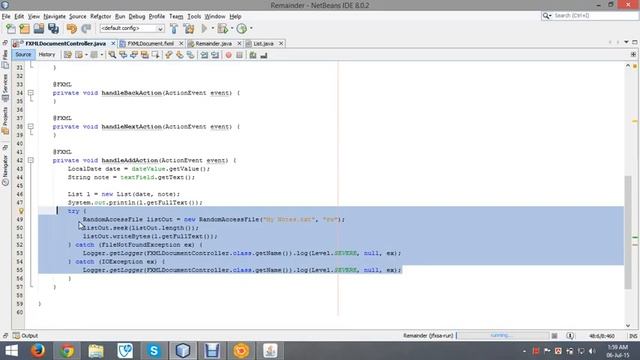Click the Shift Line Left icon
Image resolution: width=640 pixels, height=360 pixels.
tap(204, 55)
